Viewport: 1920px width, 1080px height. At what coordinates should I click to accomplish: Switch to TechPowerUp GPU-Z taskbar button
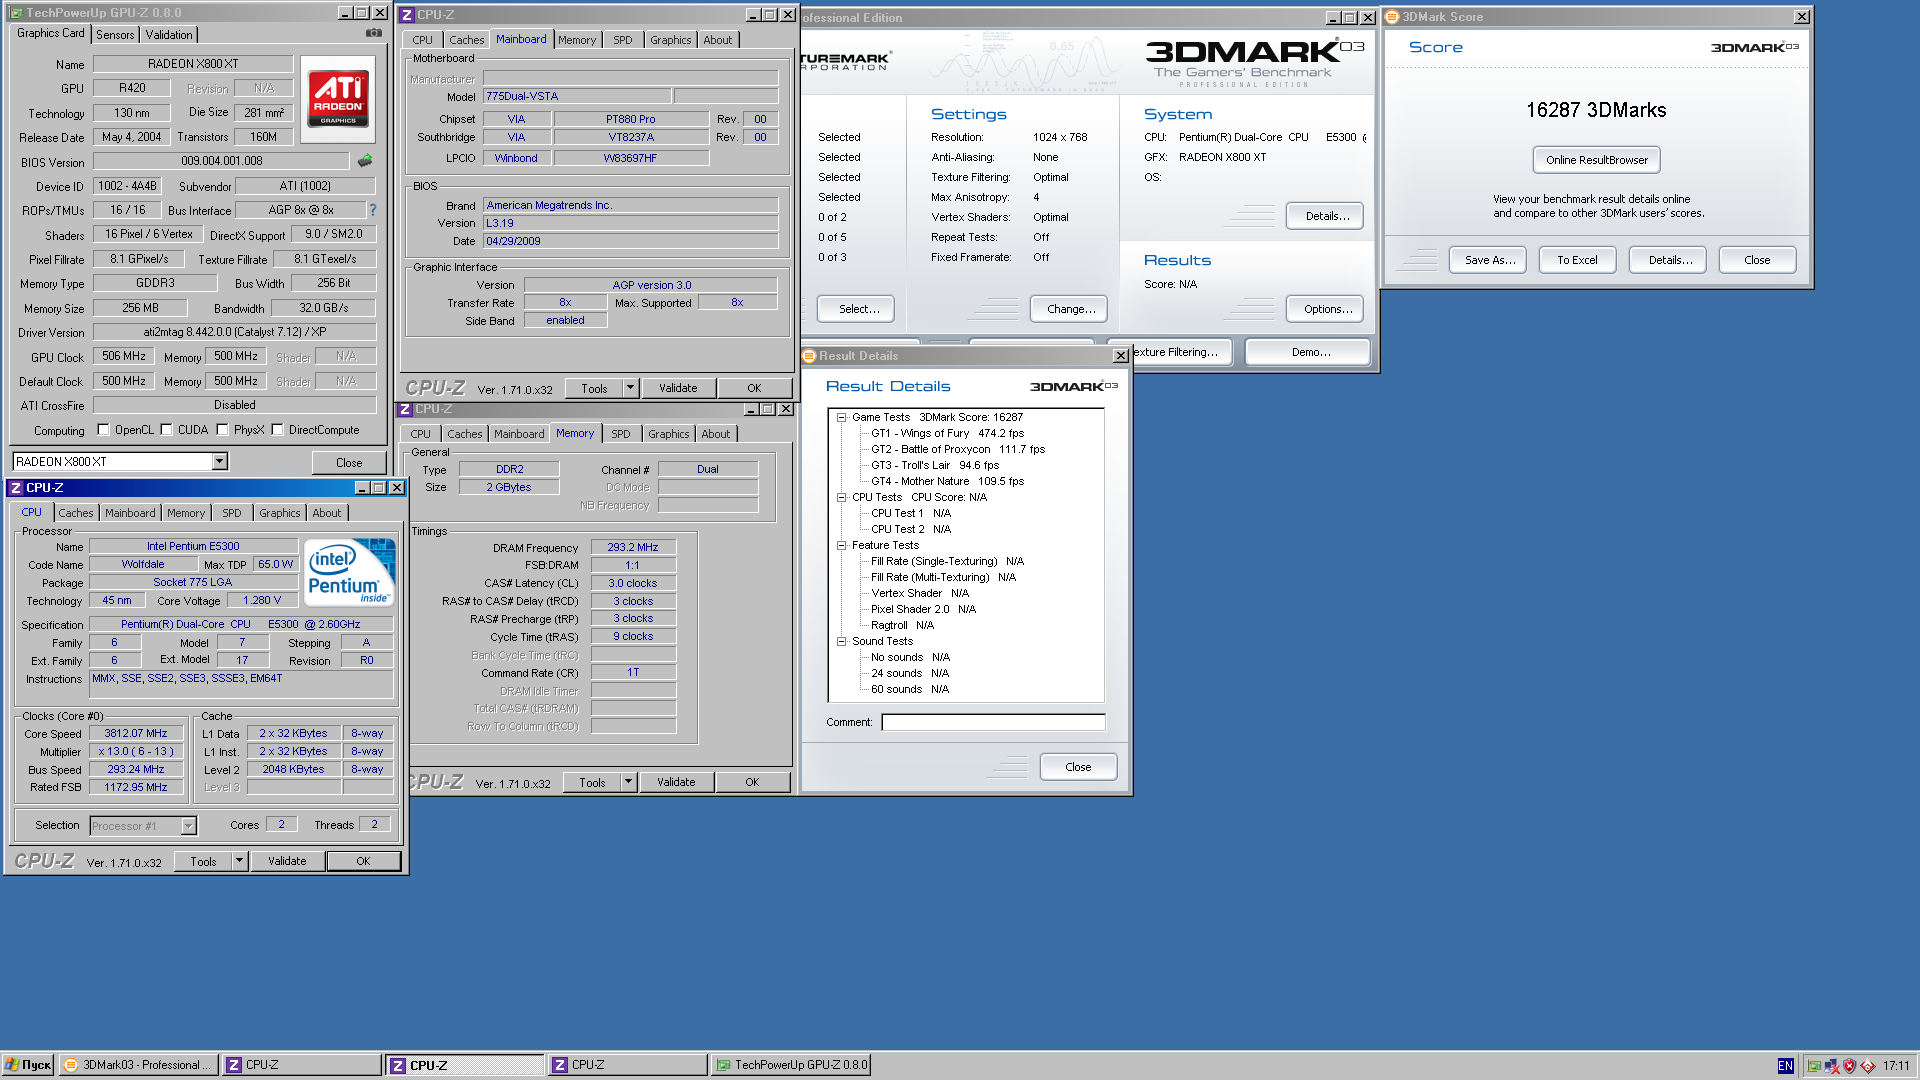click(x=791, y=1065)
